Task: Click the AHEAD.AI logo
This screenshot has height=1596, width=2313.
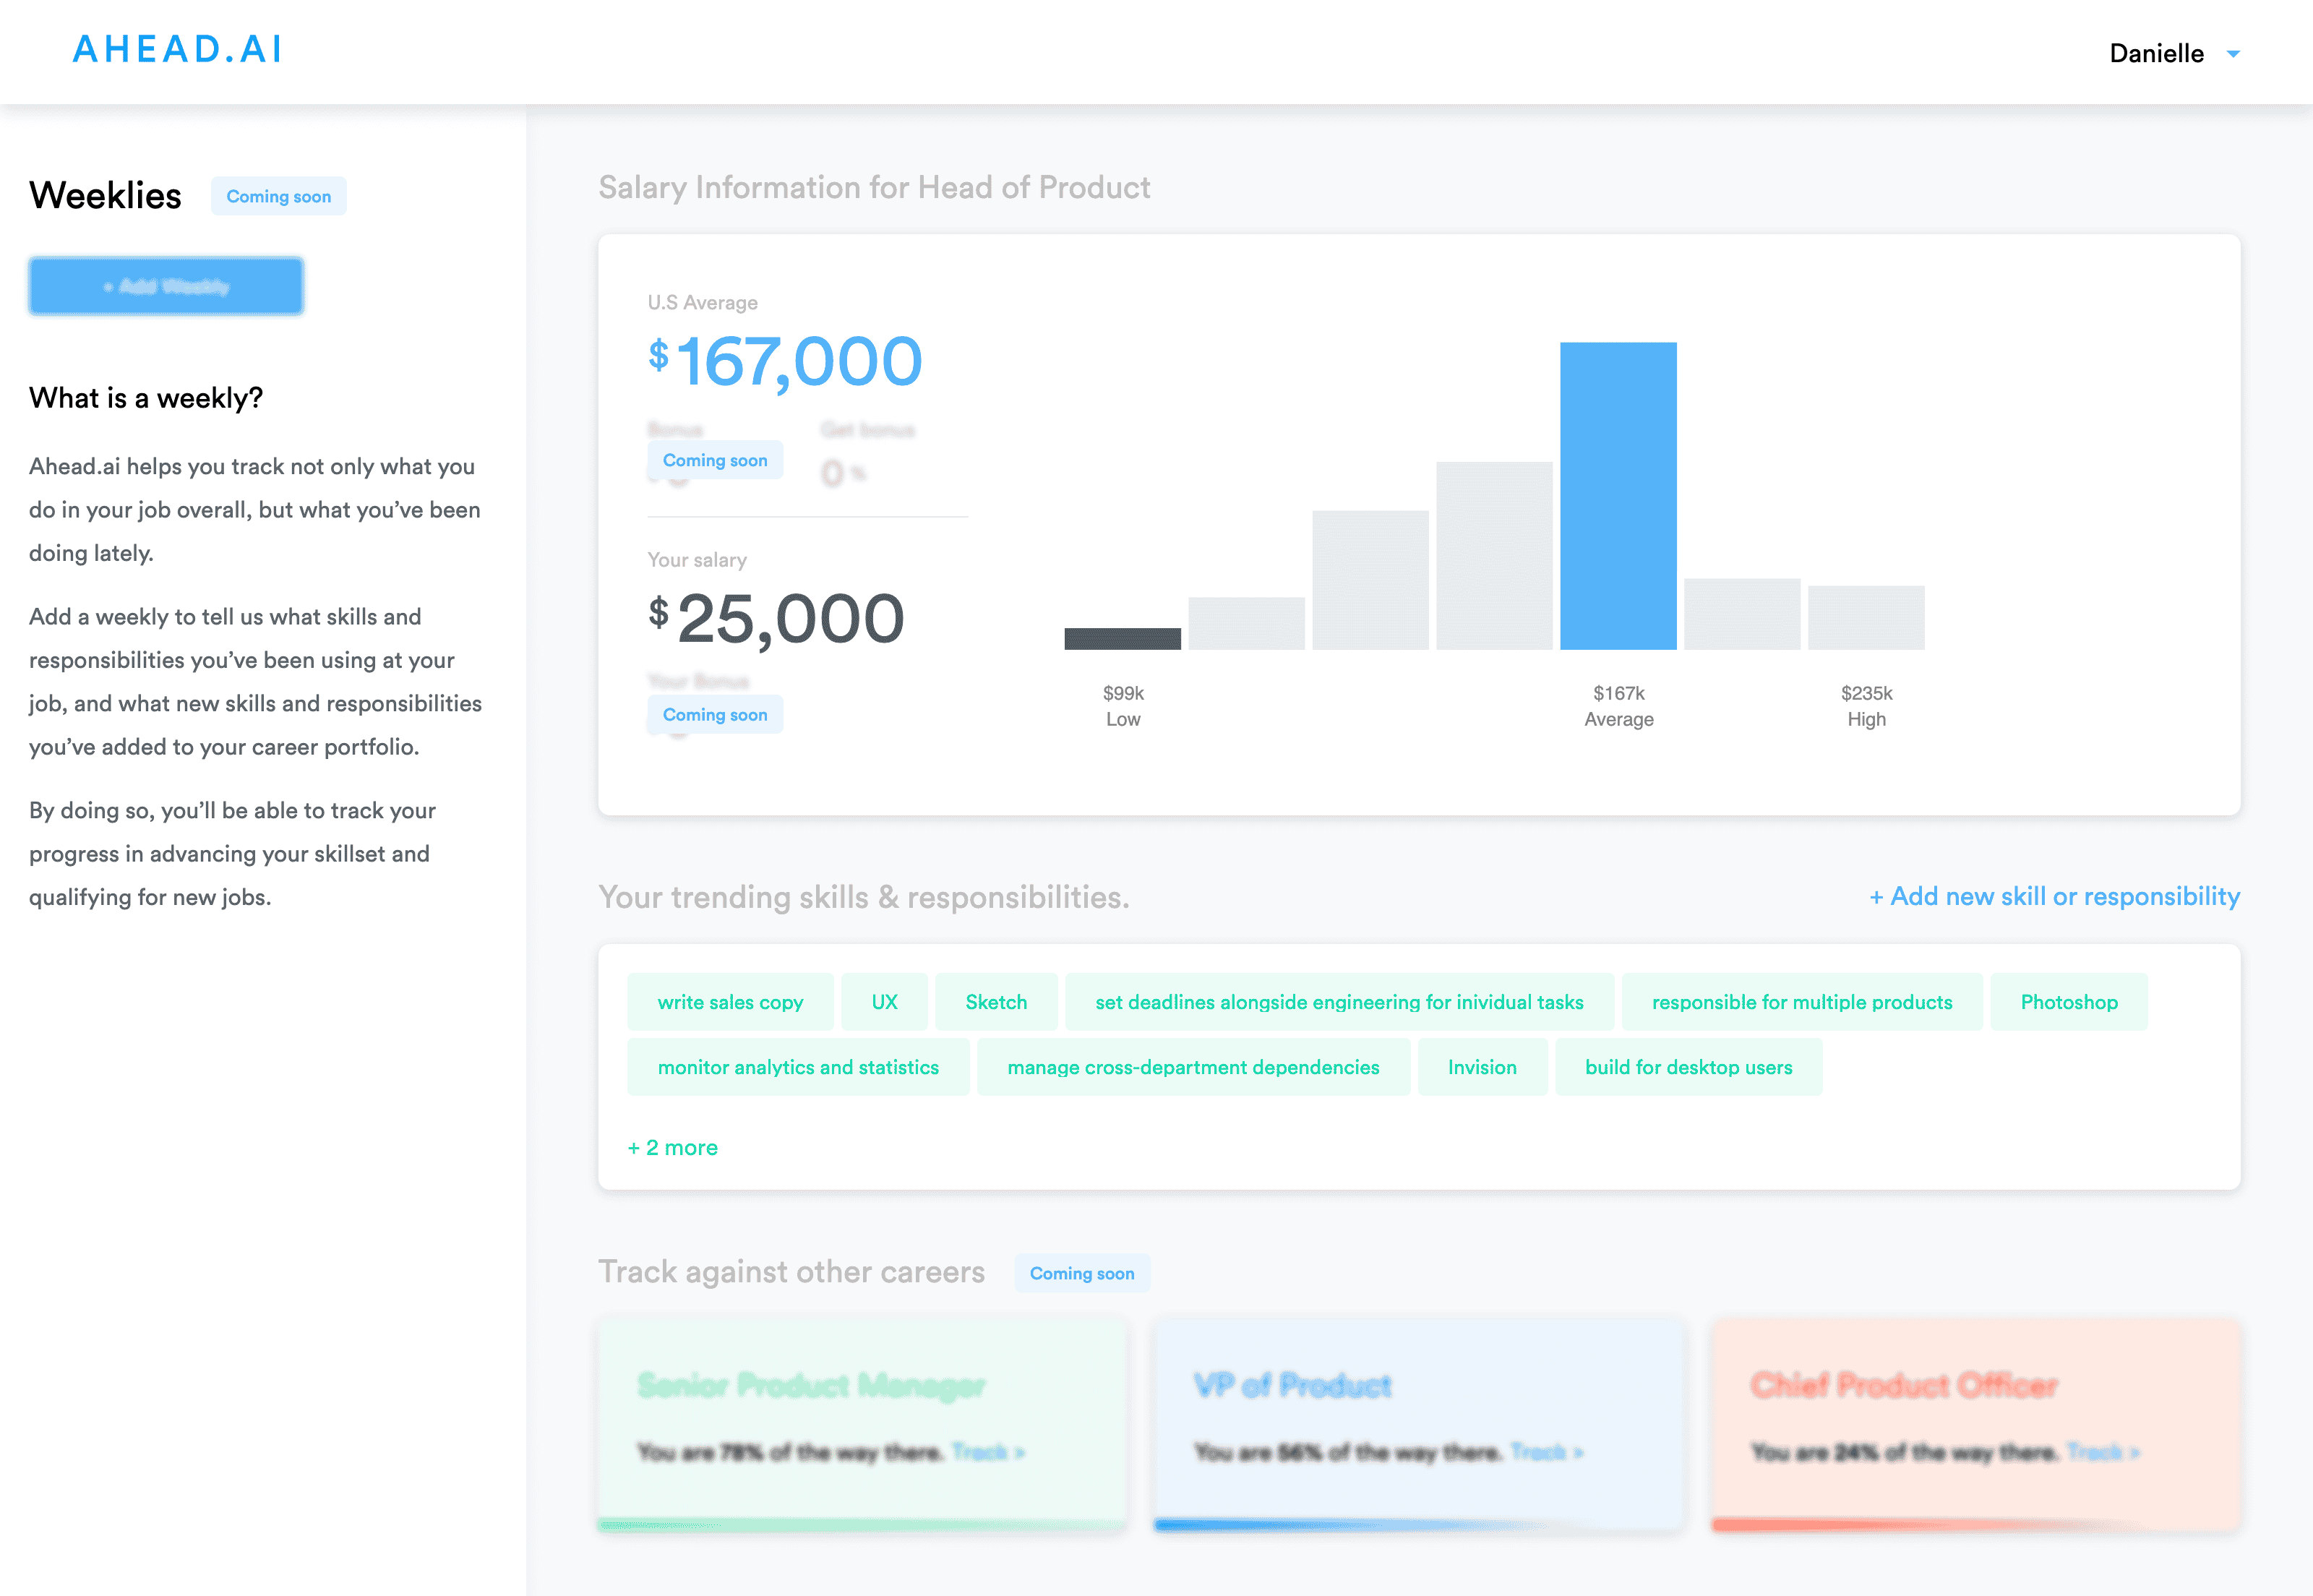Action: pos(177,49)
